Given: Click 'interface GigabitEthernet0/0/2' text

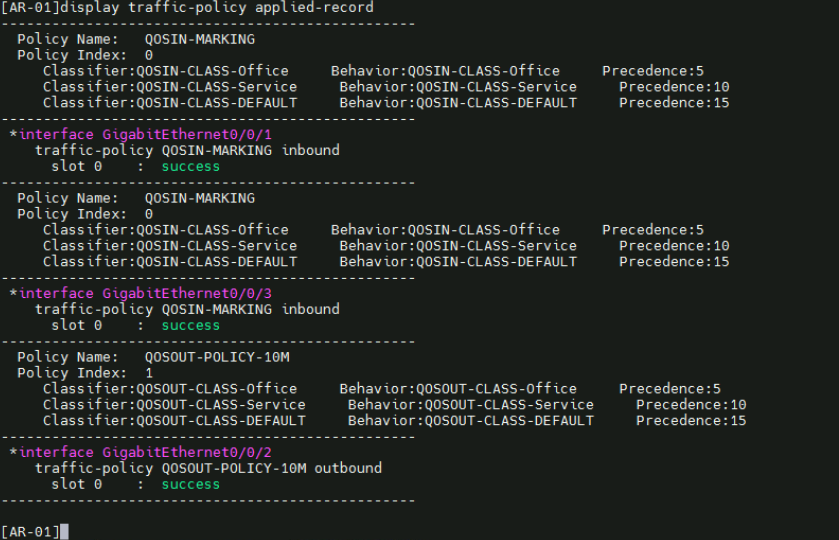Looking at the screenshot, I should click(145, 452).
